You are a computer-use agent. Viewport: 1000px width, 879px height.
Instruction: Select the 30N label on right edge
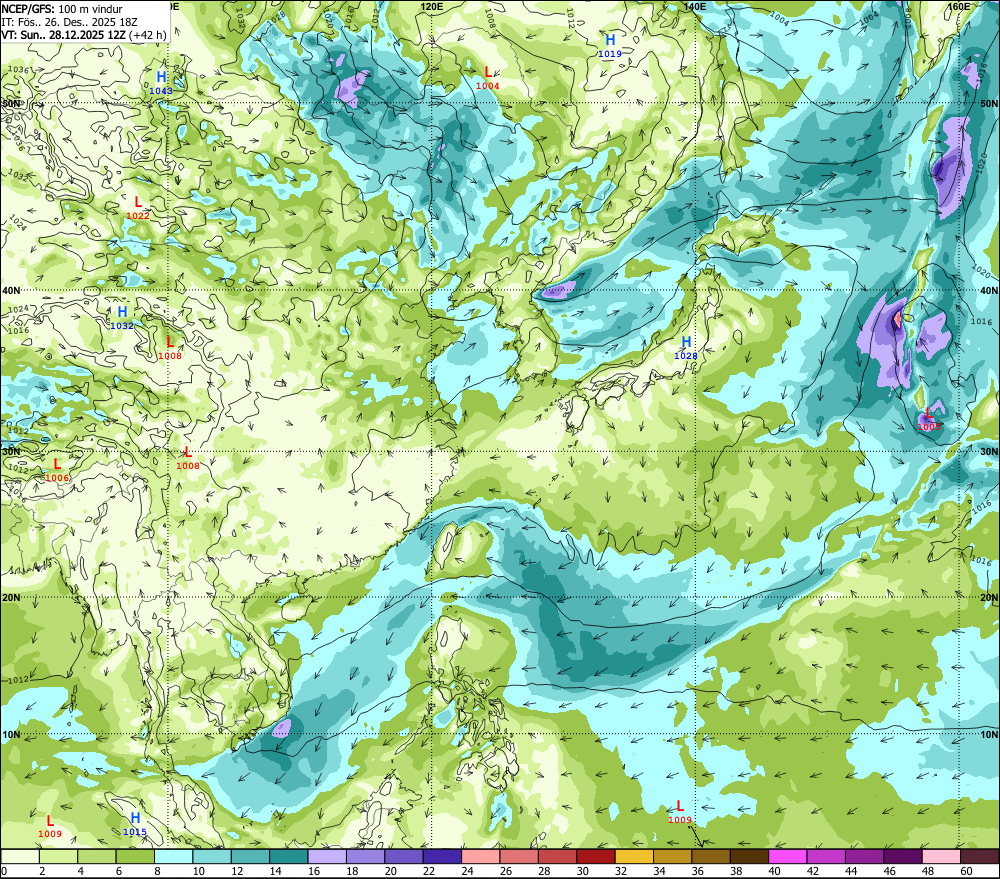click(989, 452)
